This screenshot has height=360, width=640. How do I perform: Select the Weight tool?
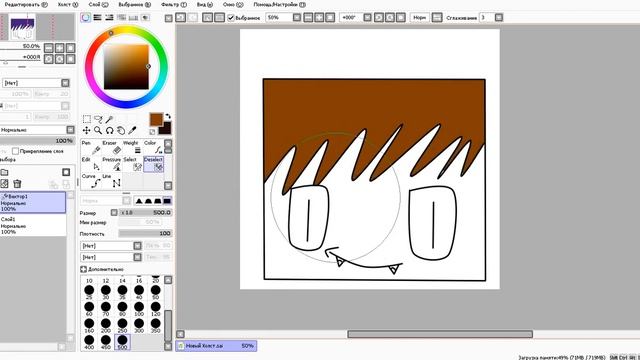(132, 147)
